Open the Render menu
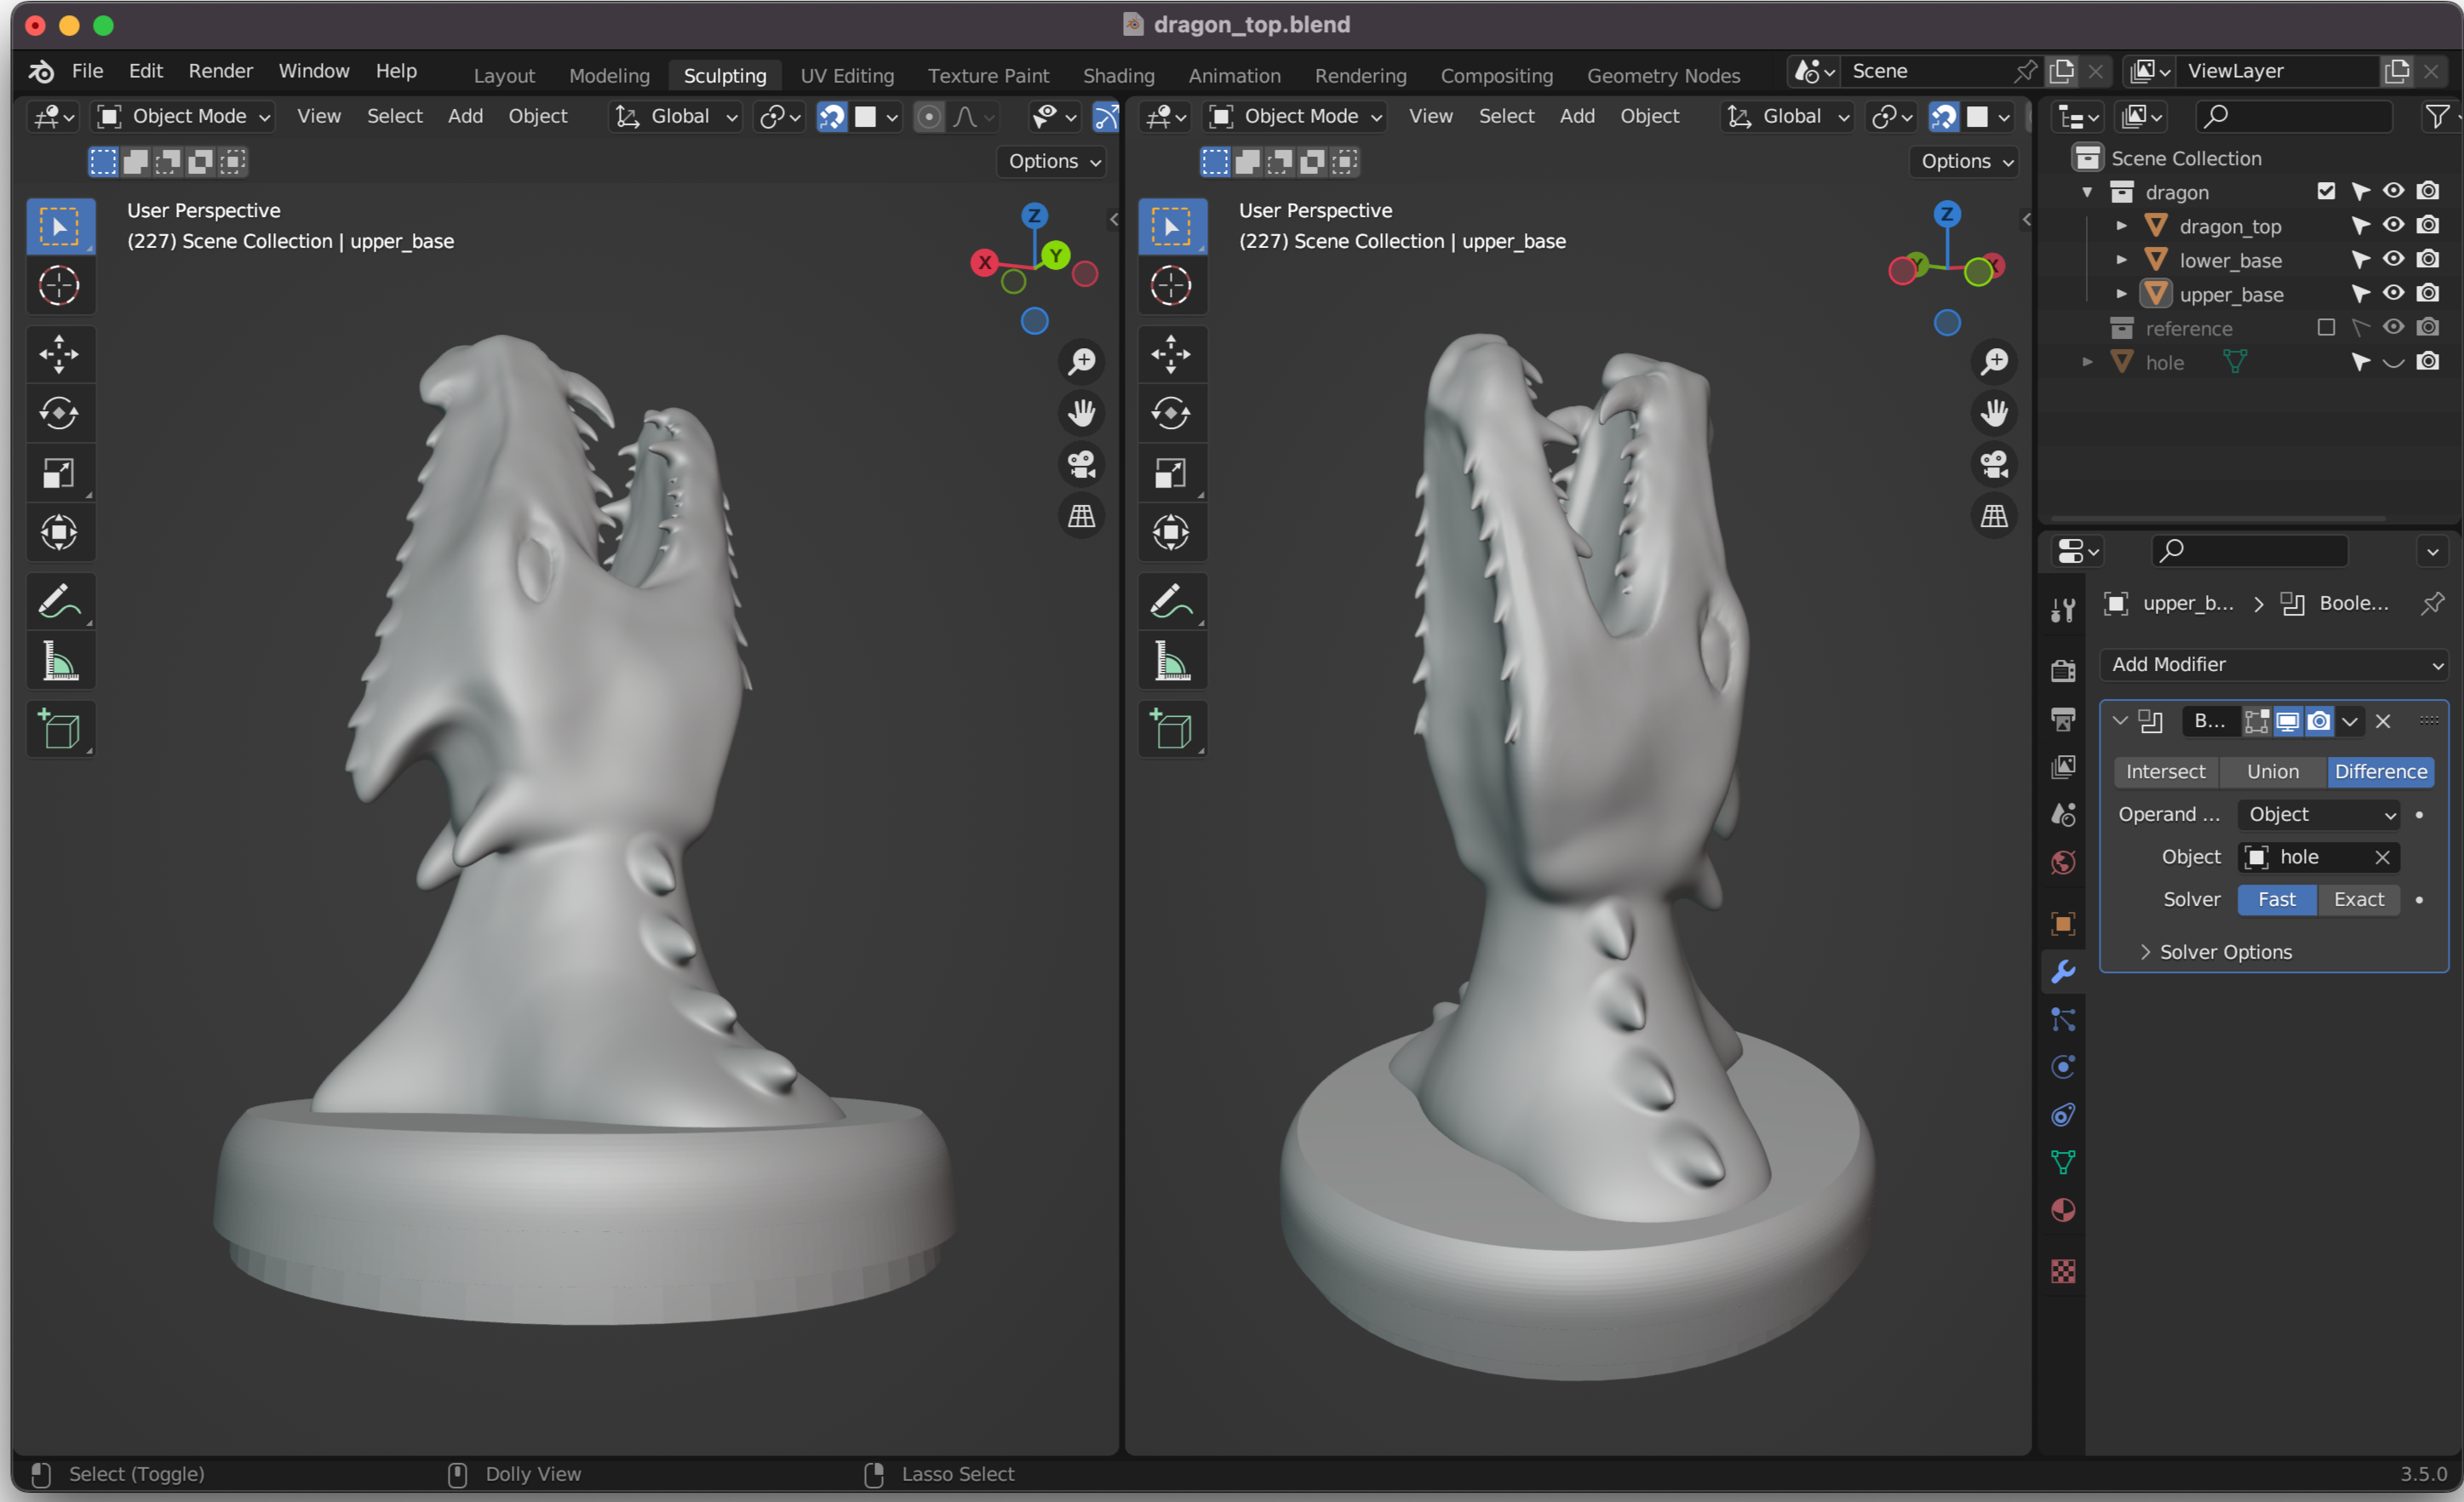The height and width of the screenshot is (1502, 2464). point(220,71)
